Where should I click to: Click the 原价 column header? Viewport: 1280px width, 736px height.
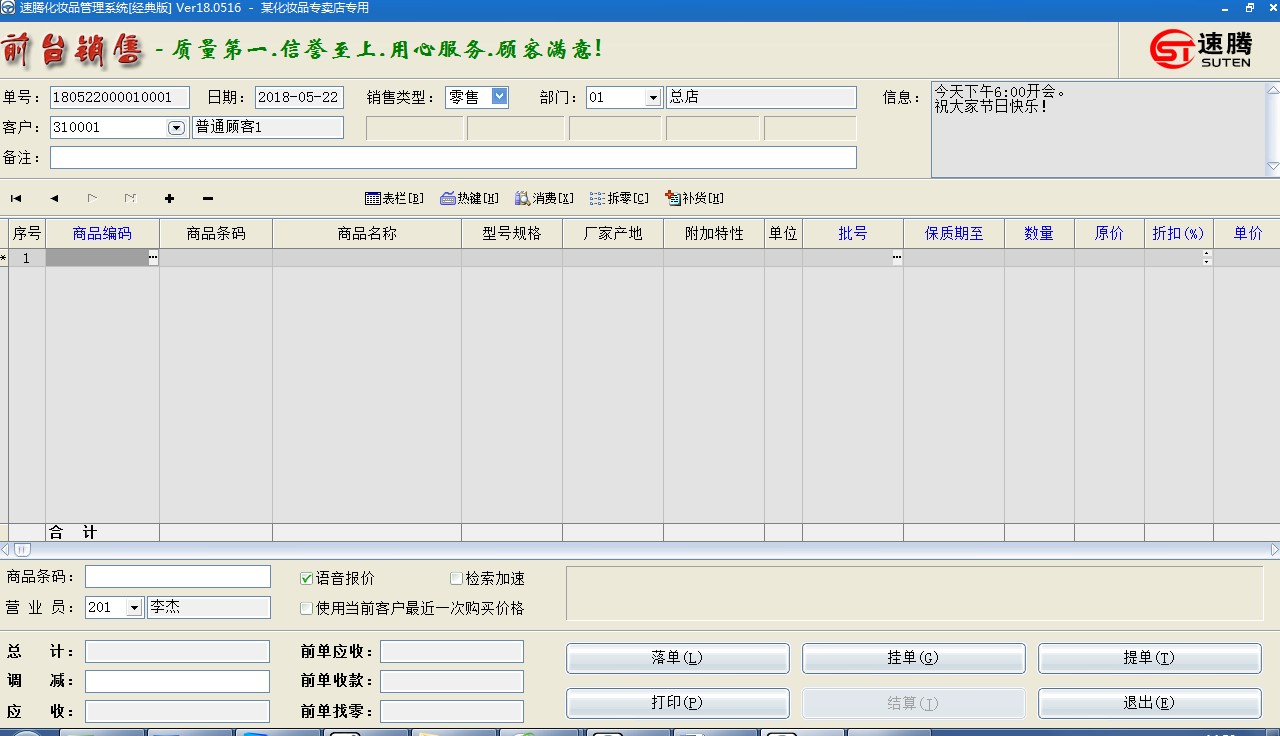[x=1109, y=233]
